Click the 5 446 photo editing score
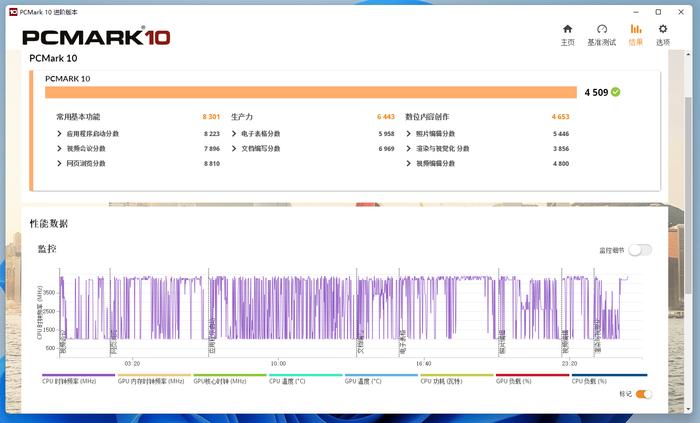The height and width of the screenshot is (423, 700). (x=561, y=134)
